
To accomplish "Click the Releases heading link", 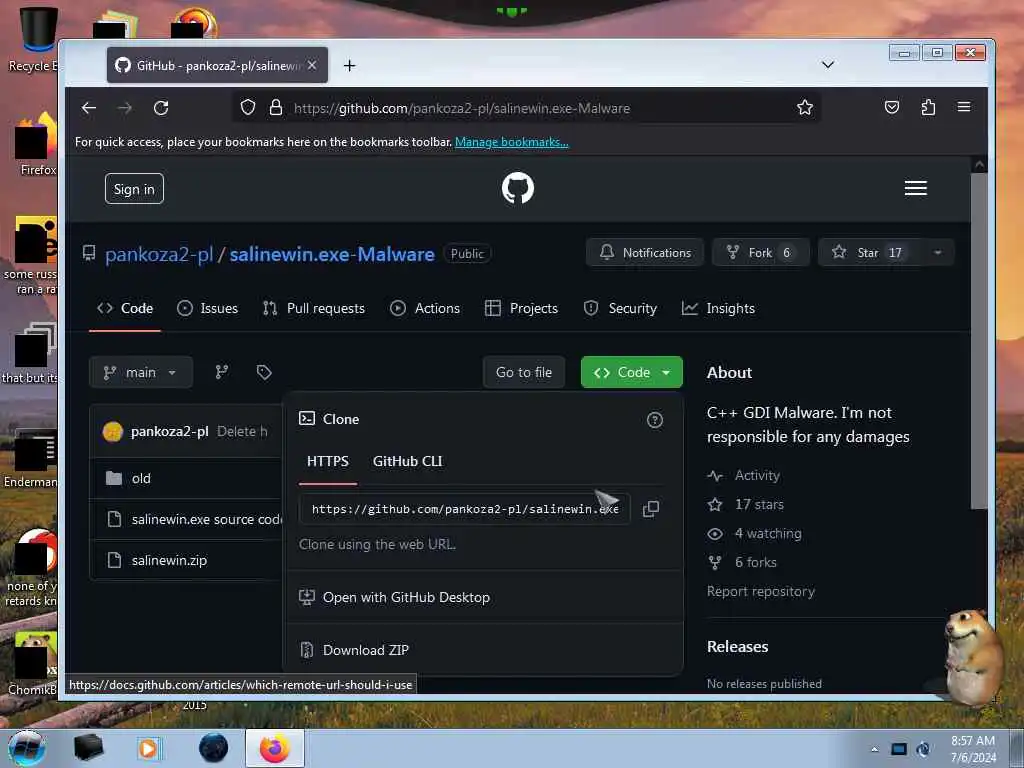I will click(x=737, y=647).
